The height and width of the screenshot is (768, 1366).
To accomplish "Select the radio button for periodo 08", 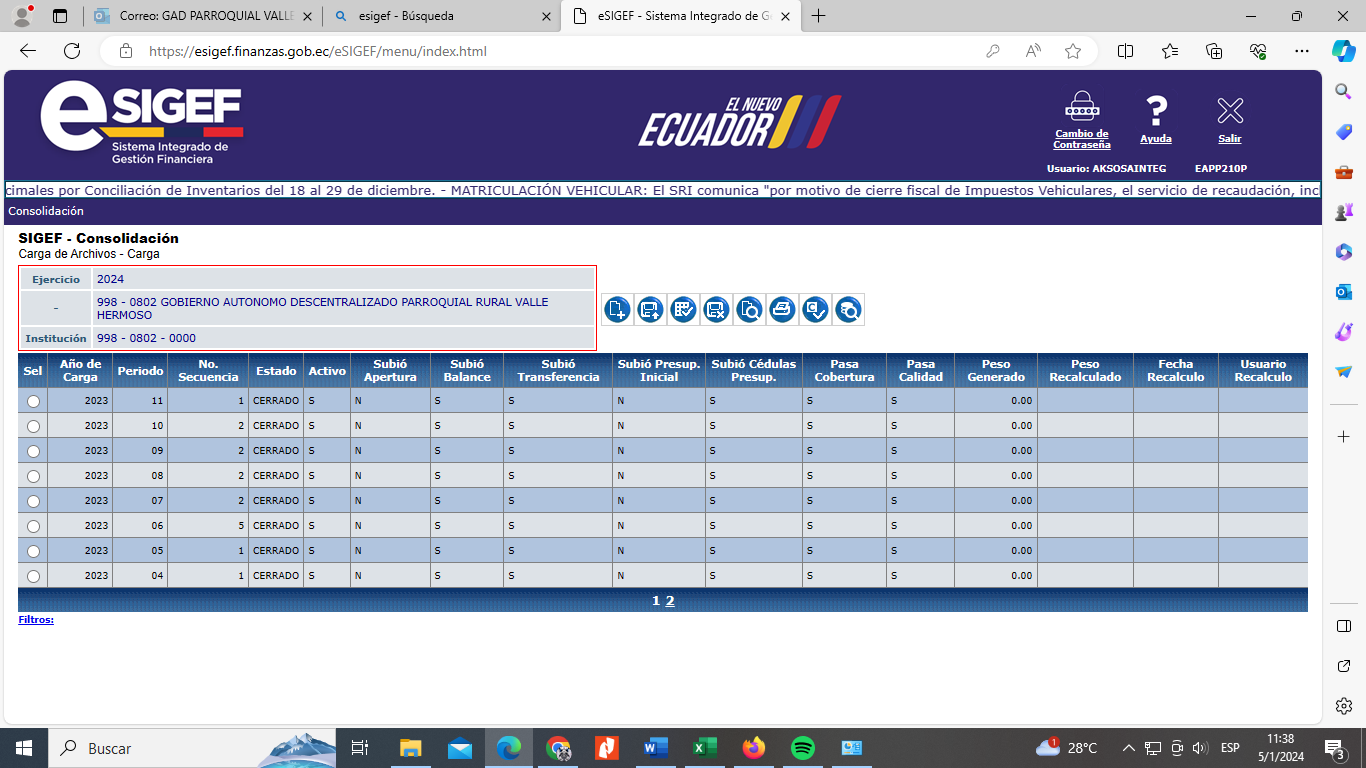I will click(33, 476).
